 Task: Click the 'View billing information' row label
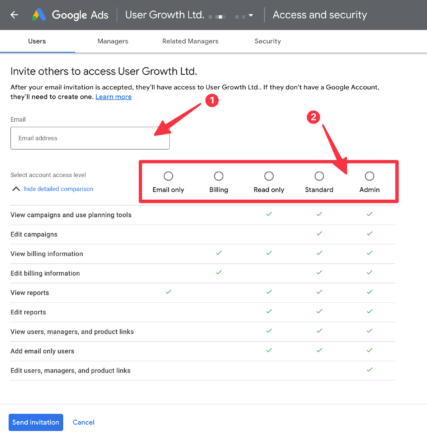(x=47, y=254)
